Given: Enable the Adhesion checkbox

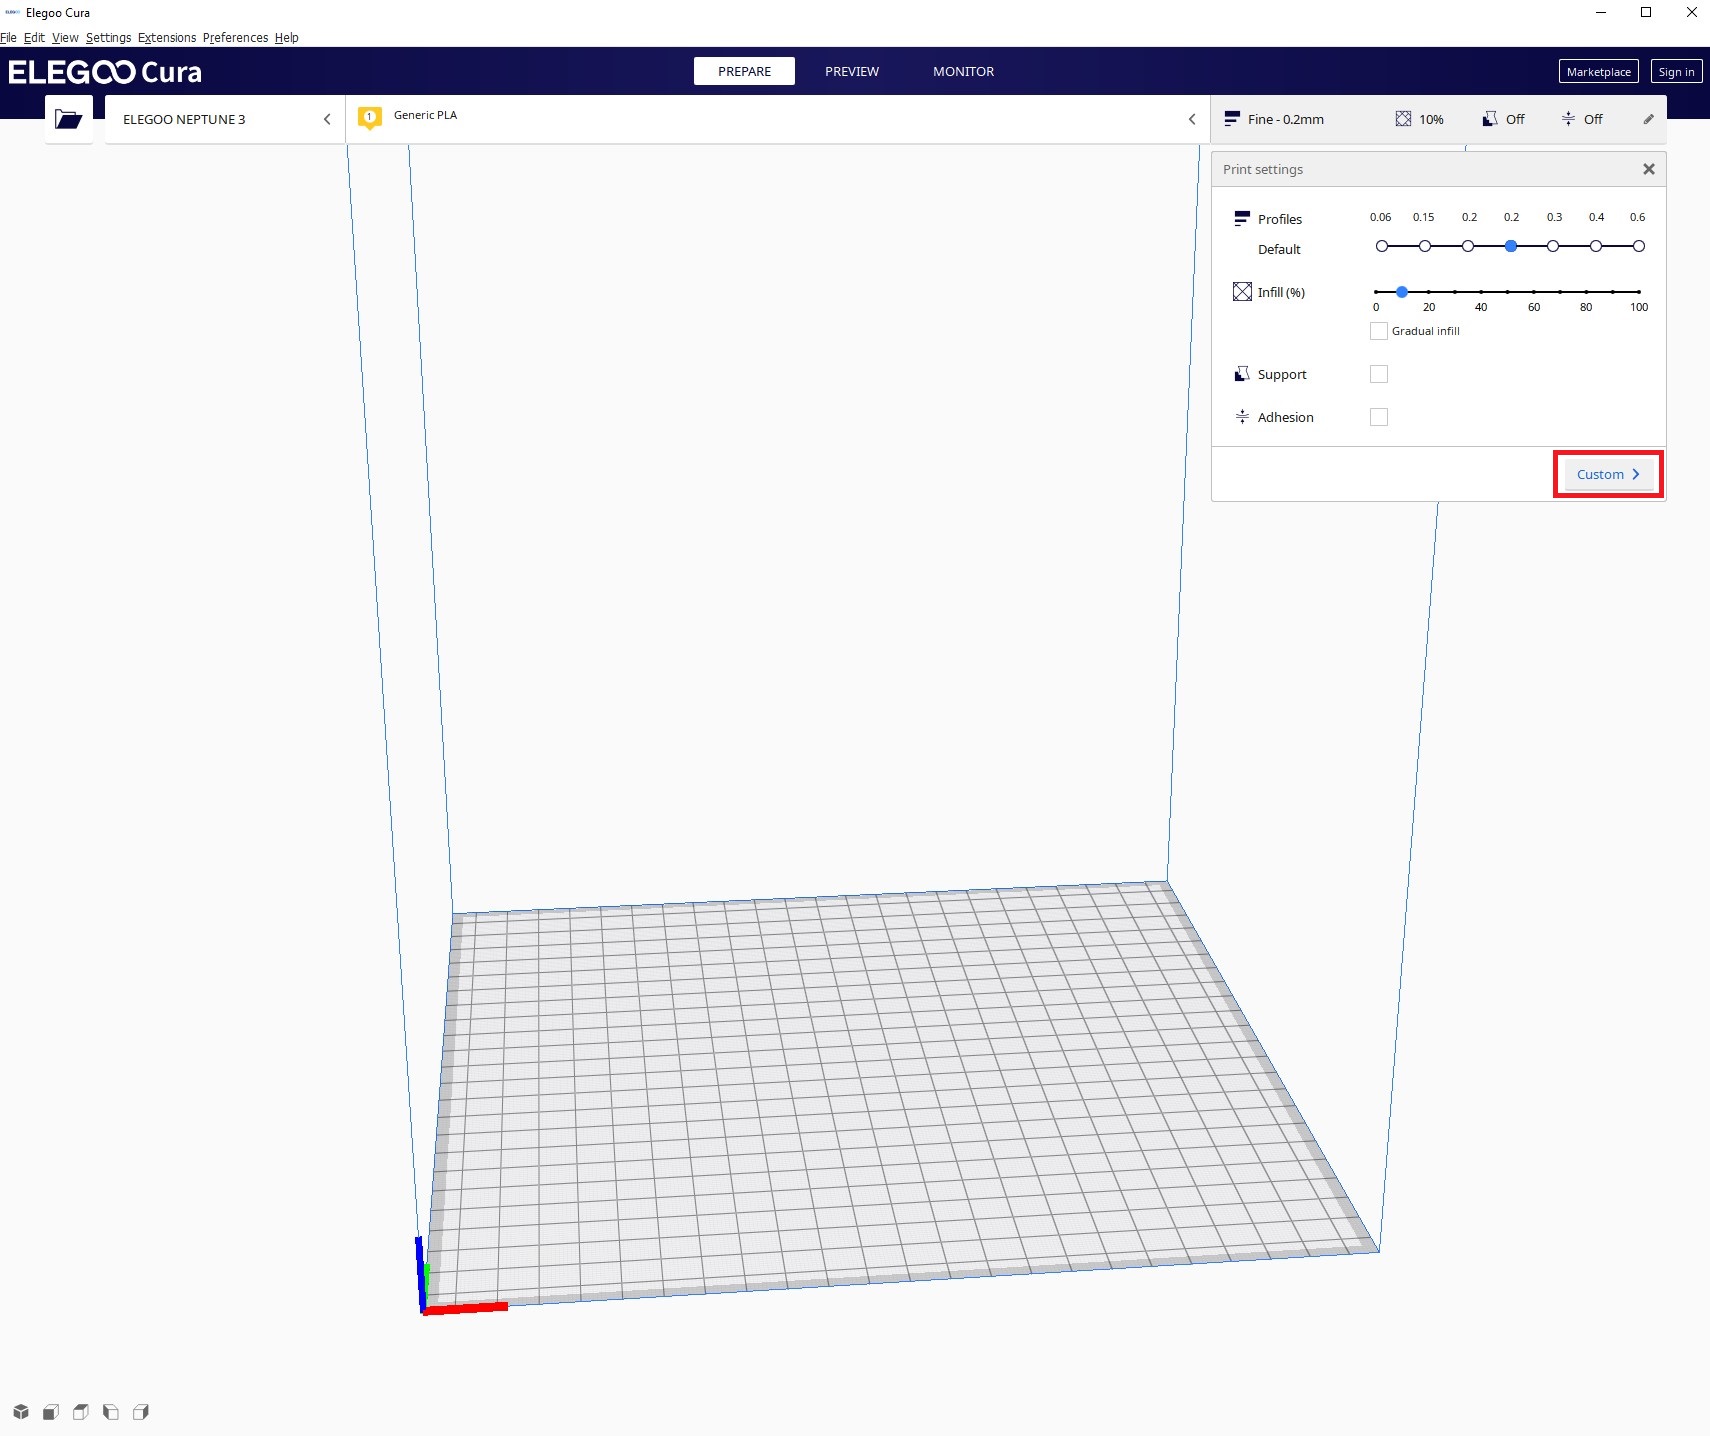Looking at the screenshot, I should click(1379, 417).
